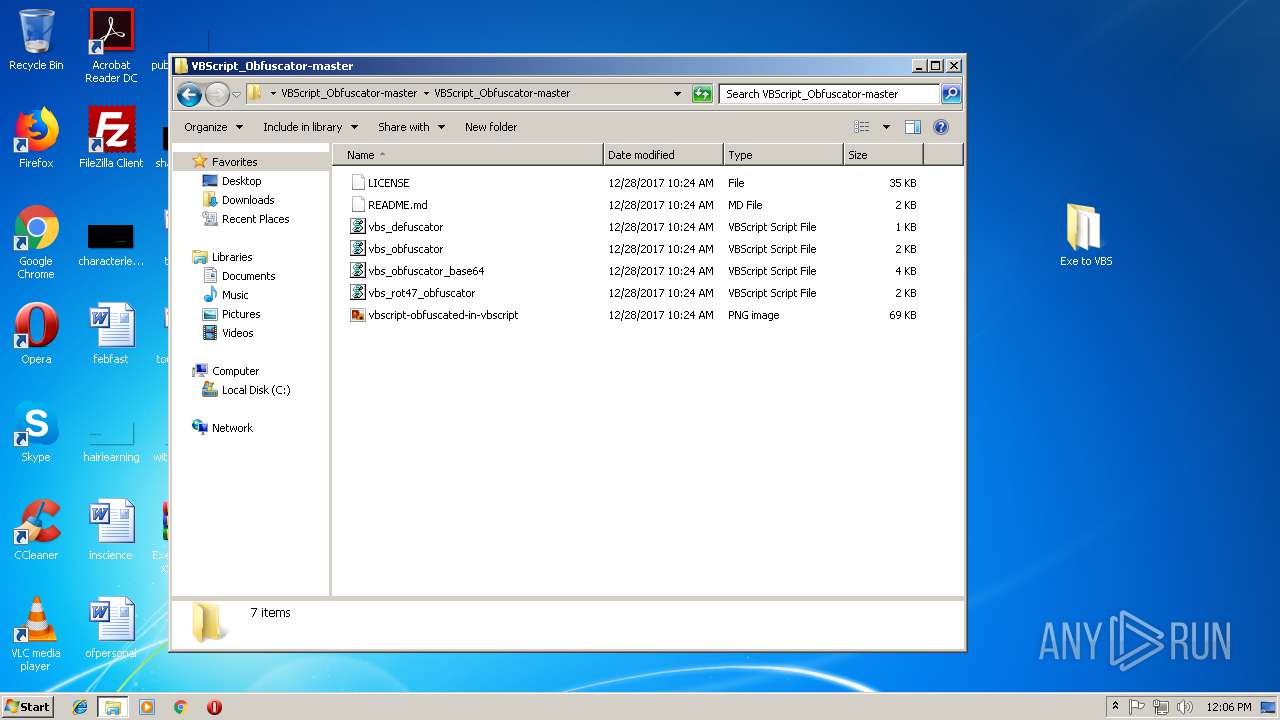Sort files by Type column
Screen dimensions: 1280x720
point(783,155)
